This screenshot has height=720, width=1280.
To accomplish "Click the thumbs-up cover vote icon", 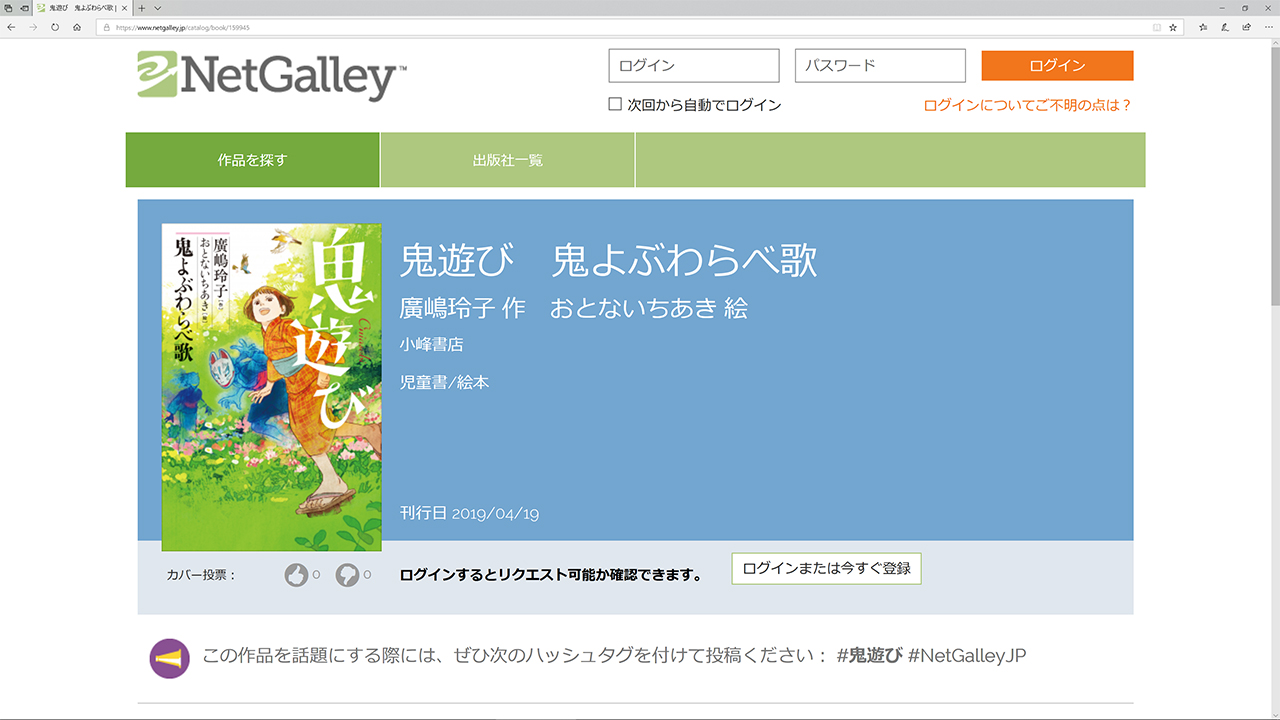I will pos(296,575).
